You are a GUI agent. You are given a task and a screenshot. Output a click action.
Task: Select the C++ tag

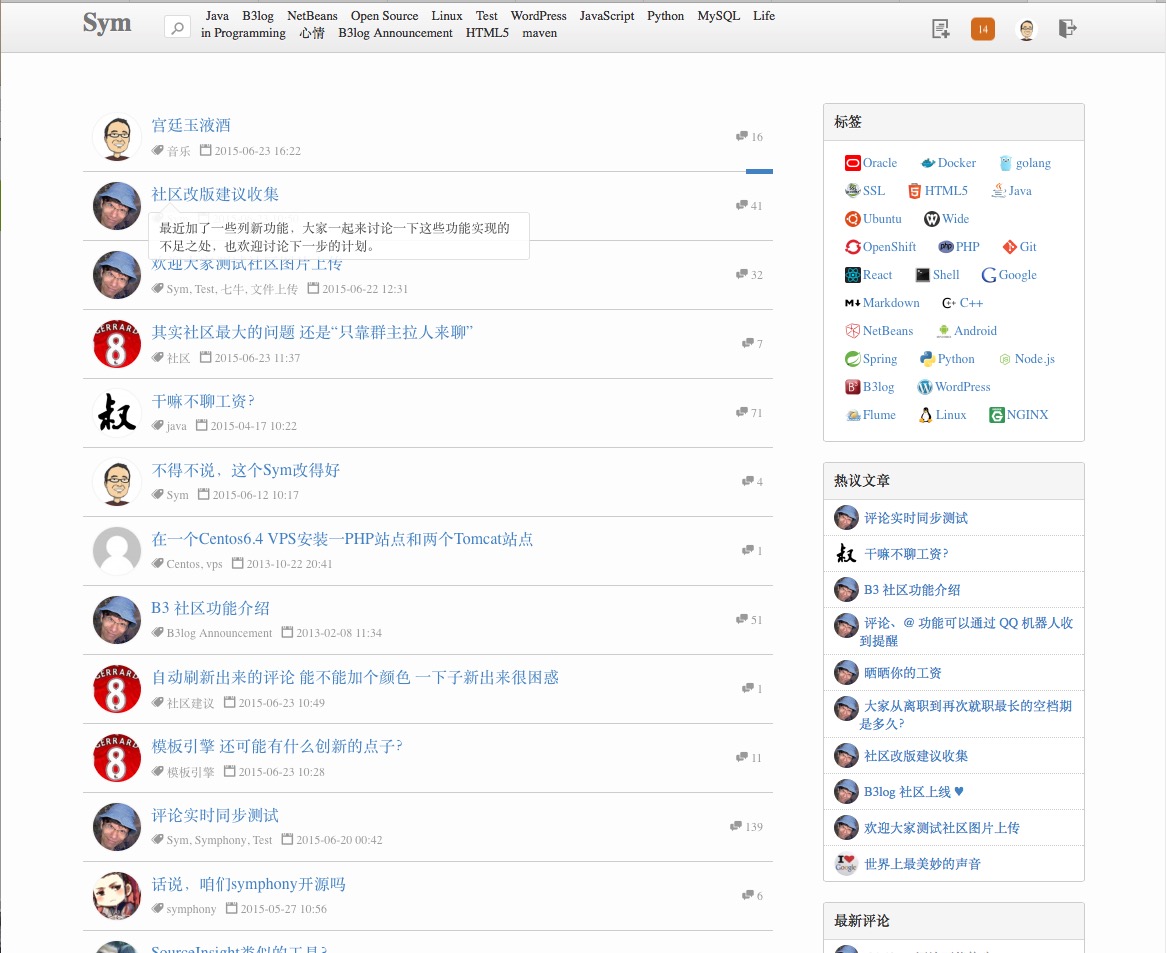tap(962, 303)
